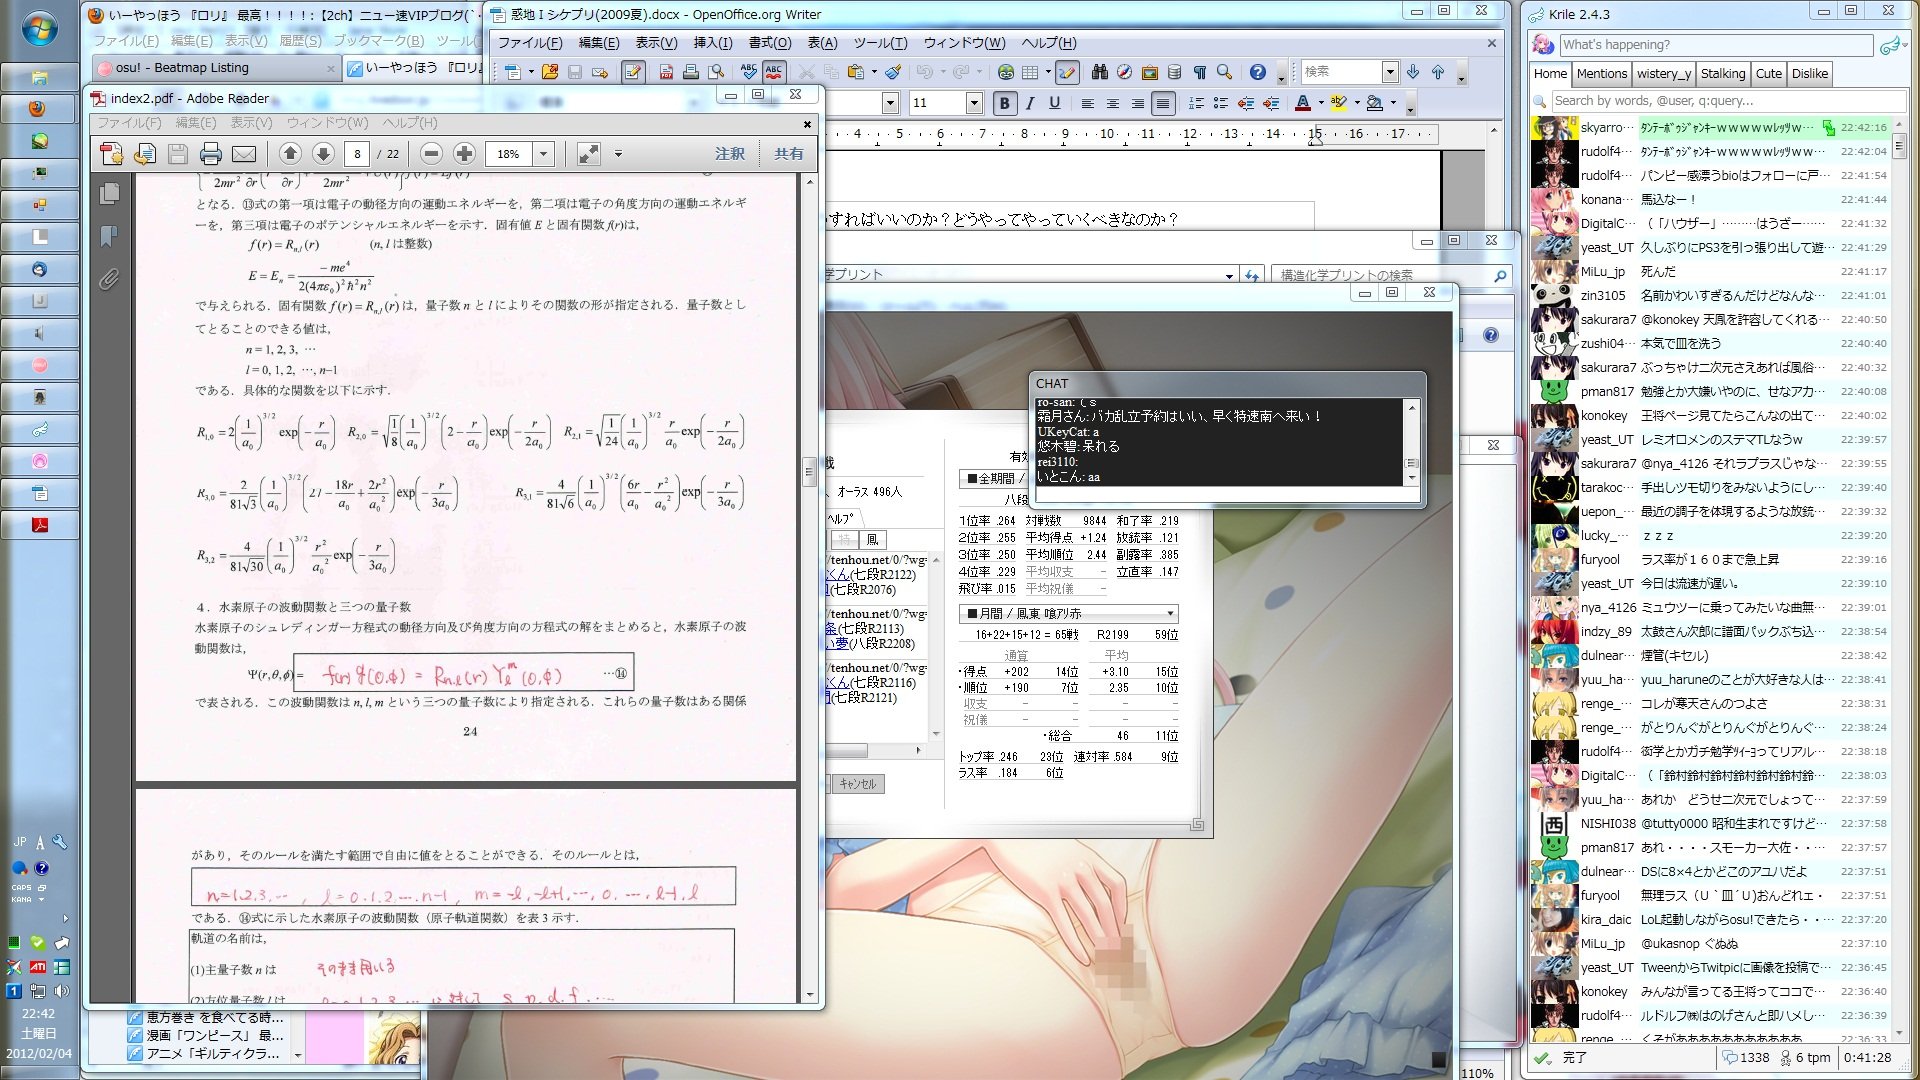Open the Navigator compass icon in Writer
1920x1080 pixels.
click(x=1124, y=72)
